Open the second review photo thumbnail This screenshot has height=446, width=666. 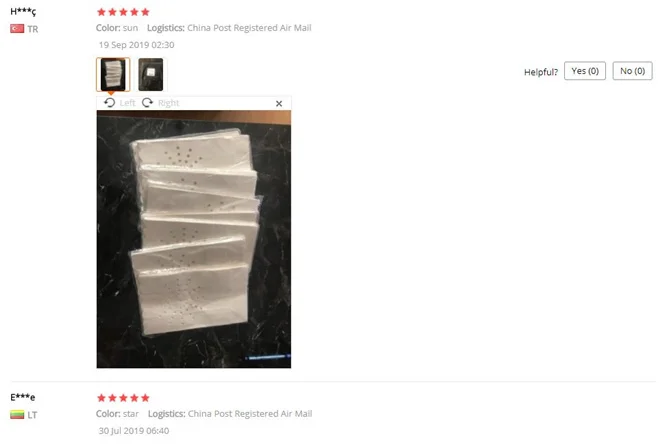(151, 74)
